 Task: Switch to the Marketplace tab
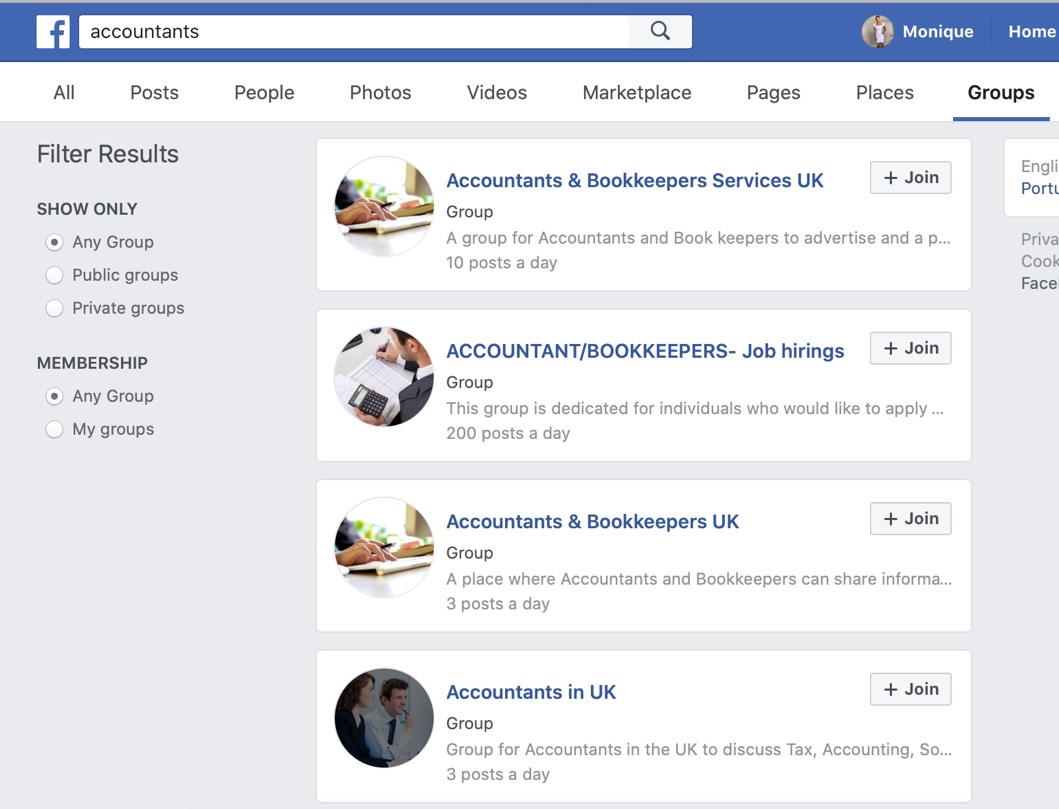pyautogui.click(x=637, y=93)
